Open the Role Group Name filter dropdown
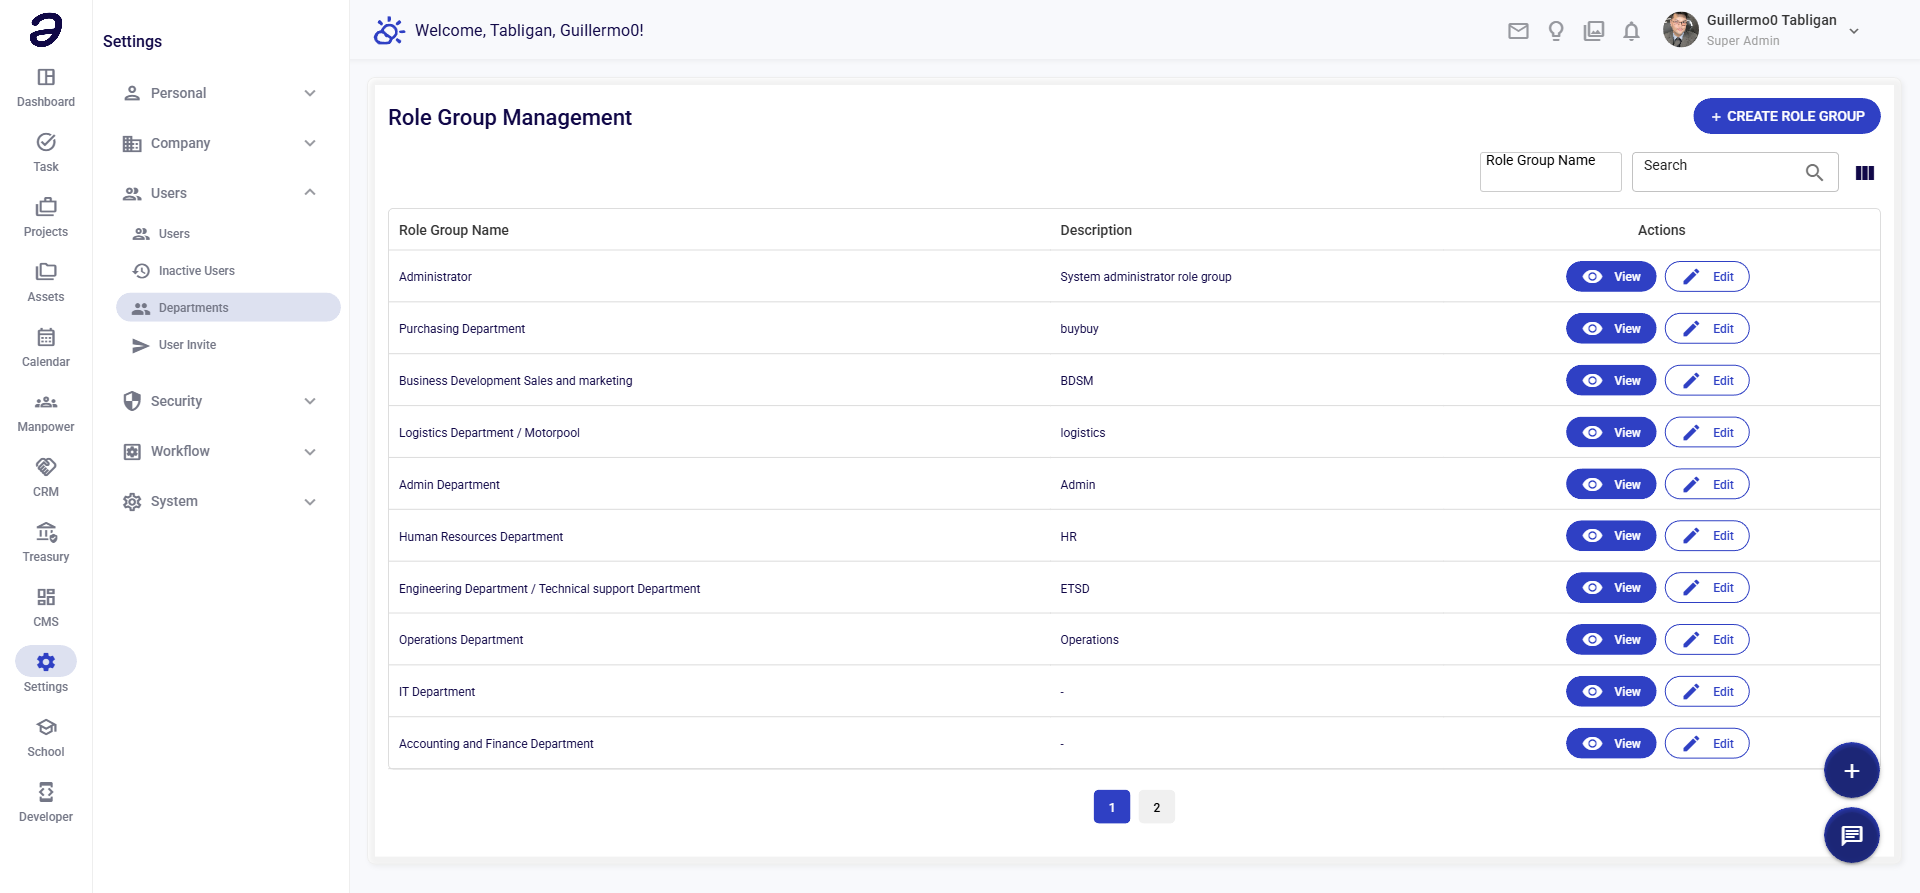This screenshot has width=1920, height=893. click(1551, 172)
